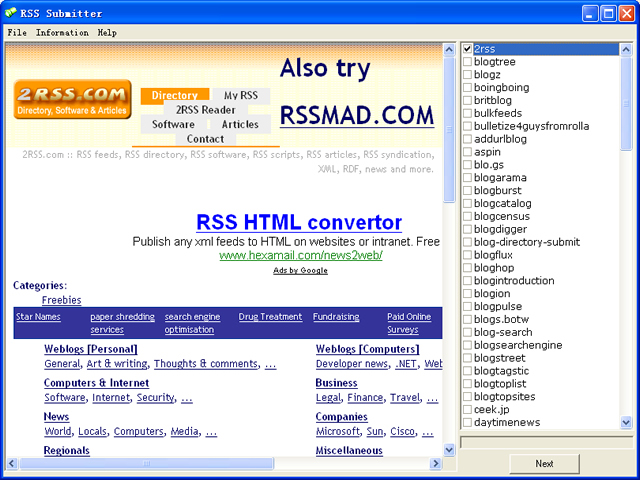Open the Contact tab
Image resolution: width=640 pixels, height=480 pixels.
click(x=205, y=139)
